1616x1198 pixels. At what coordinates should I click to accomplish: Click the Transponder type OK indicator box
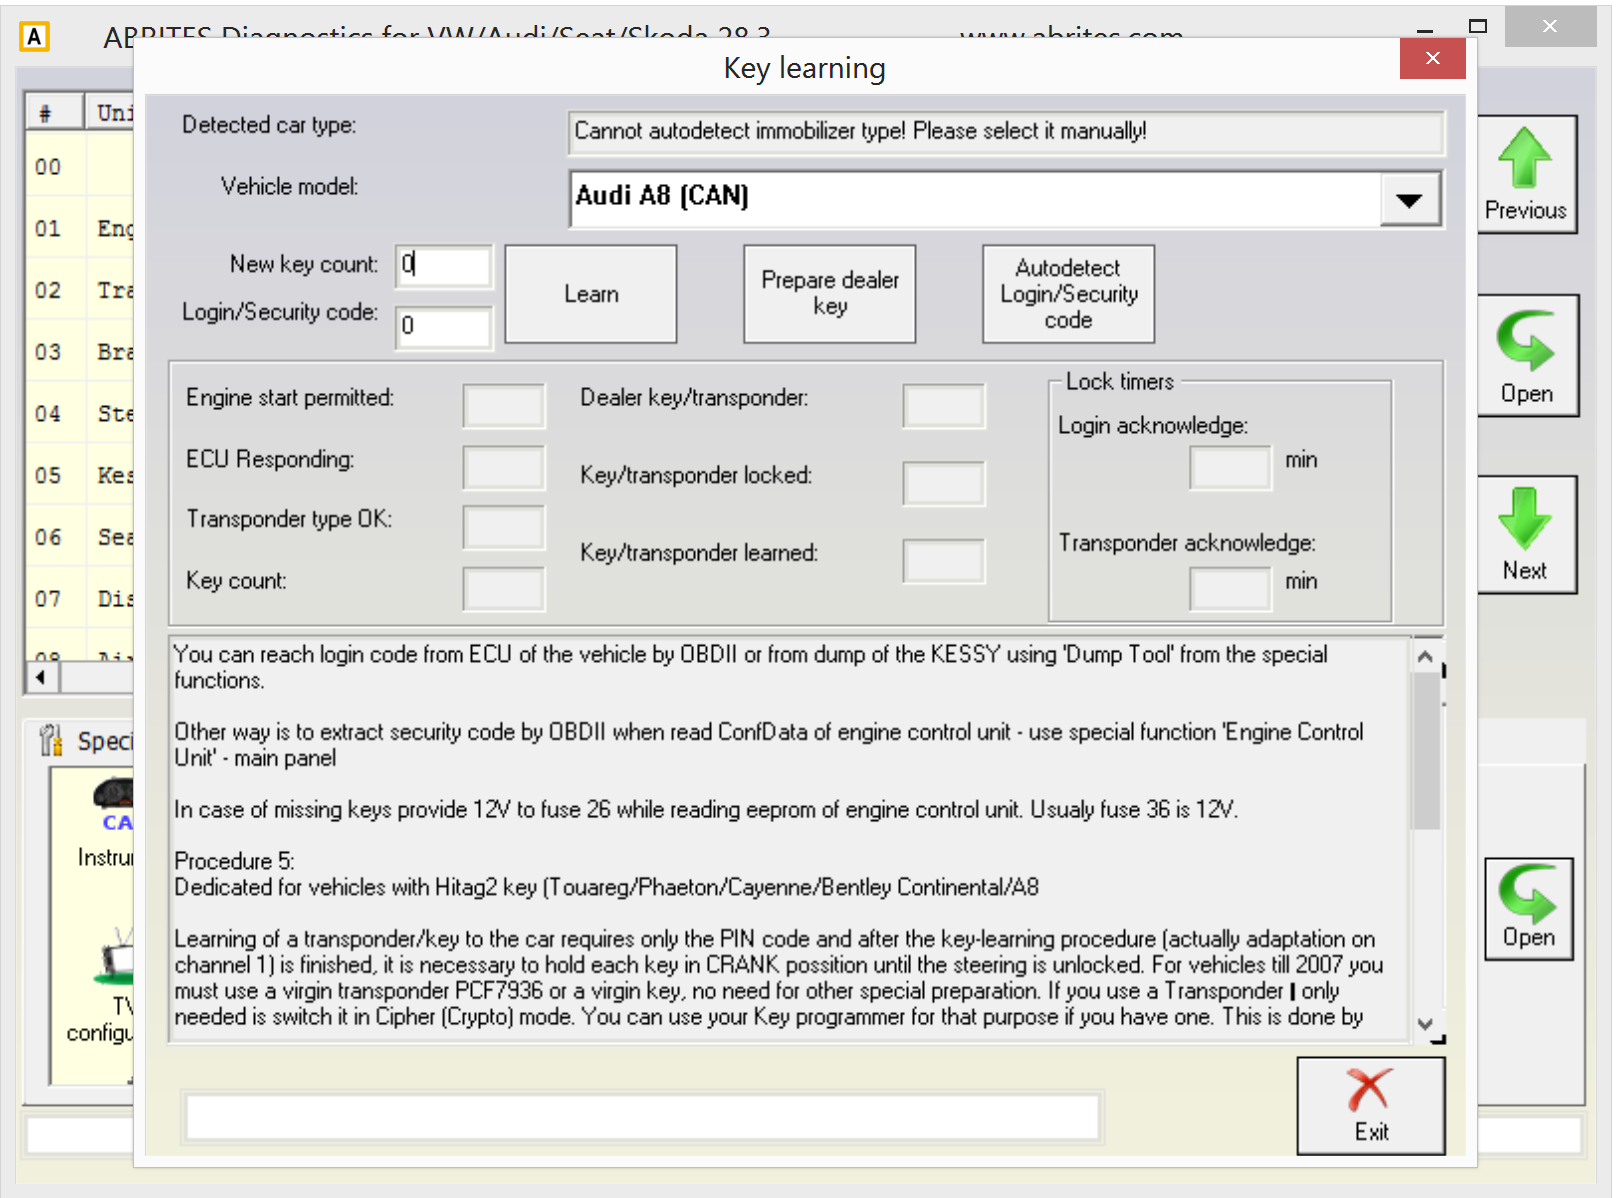click(x=504, y=527)
